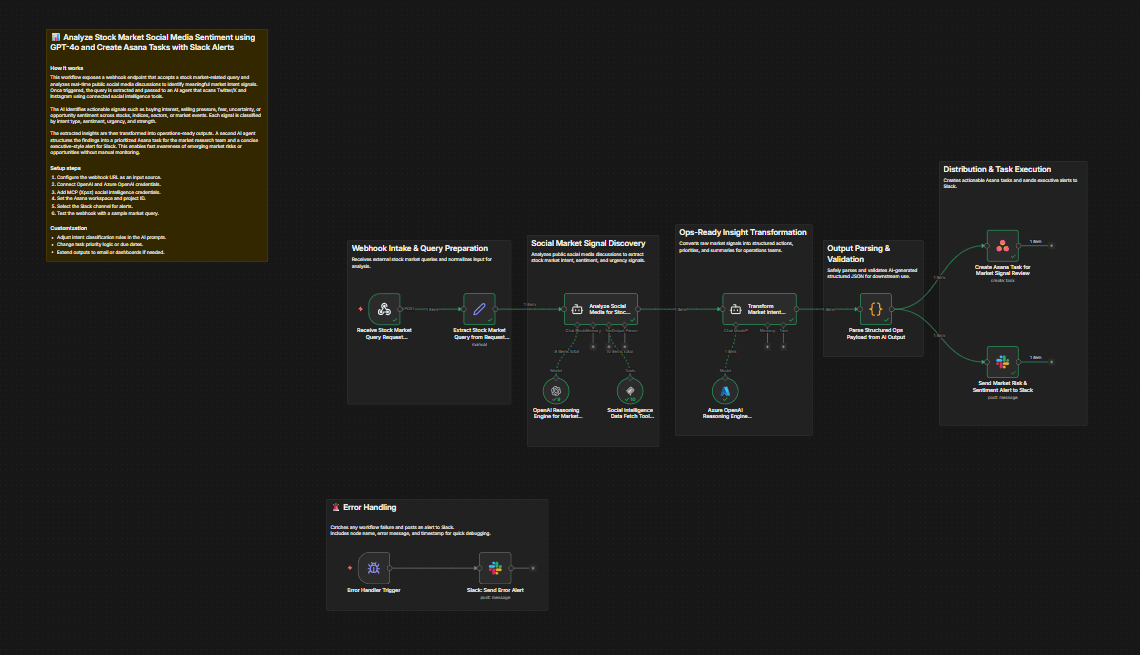1140x655 pixels.
Task: Click the Social Market Signal Discovery heading
Action: coord(589,243)
